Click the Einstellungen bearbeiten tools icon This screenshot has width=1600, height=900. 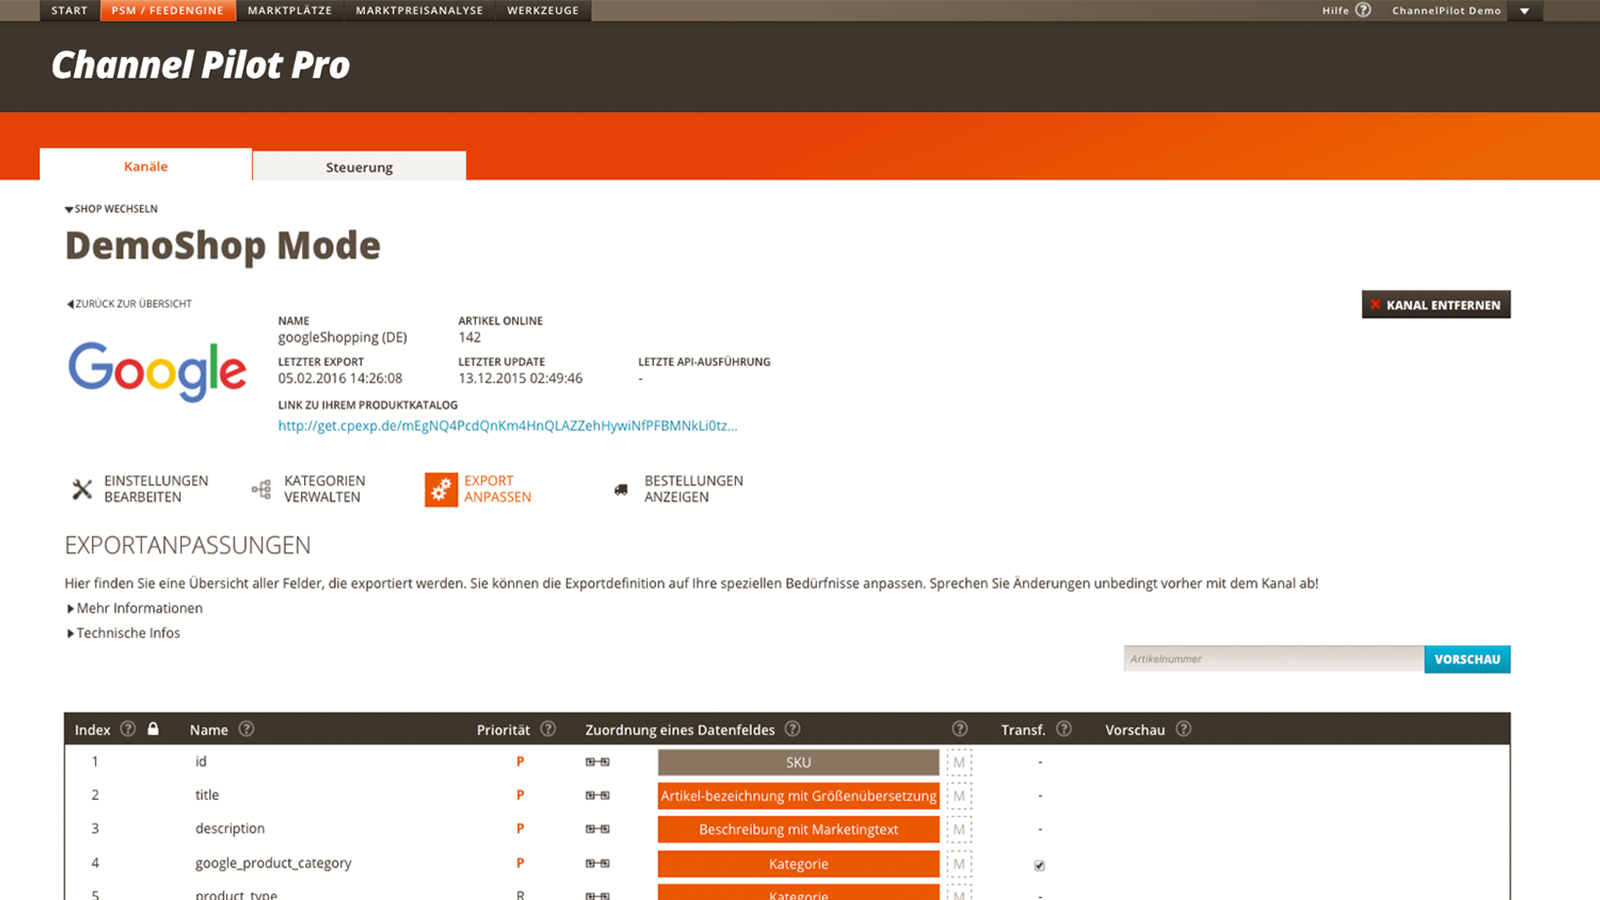(x=82, y=489)
